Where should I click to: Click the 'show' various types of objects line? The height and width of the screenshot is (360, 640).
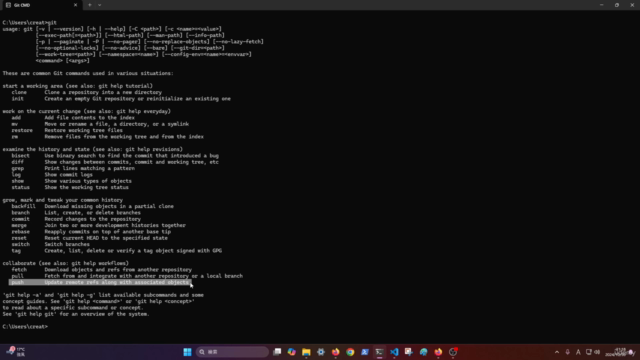71,181
